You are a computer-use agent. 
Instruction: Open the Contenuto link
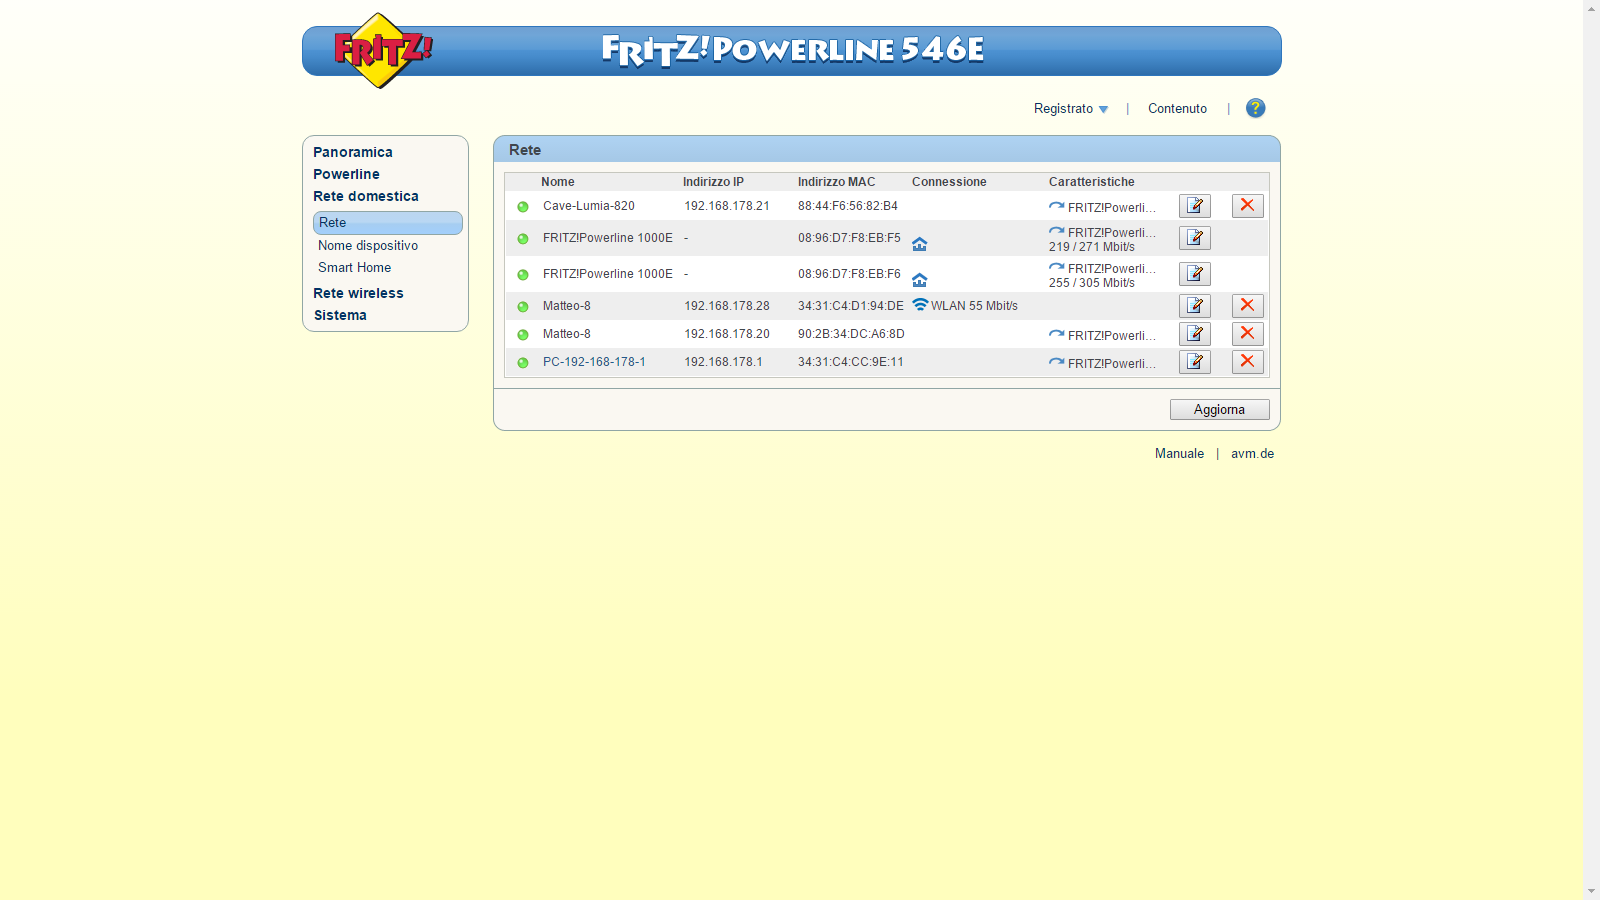click(x=1177, y=109)
